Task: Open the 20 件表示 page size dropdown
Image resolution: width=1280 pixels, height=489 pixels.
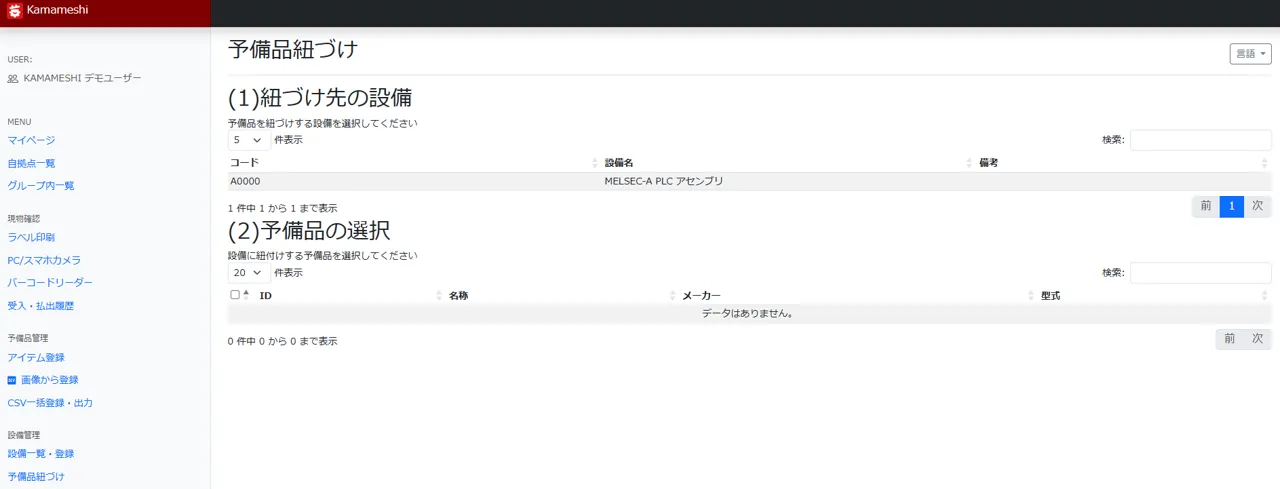Action: pyautogui.click(x=247, y=272)
